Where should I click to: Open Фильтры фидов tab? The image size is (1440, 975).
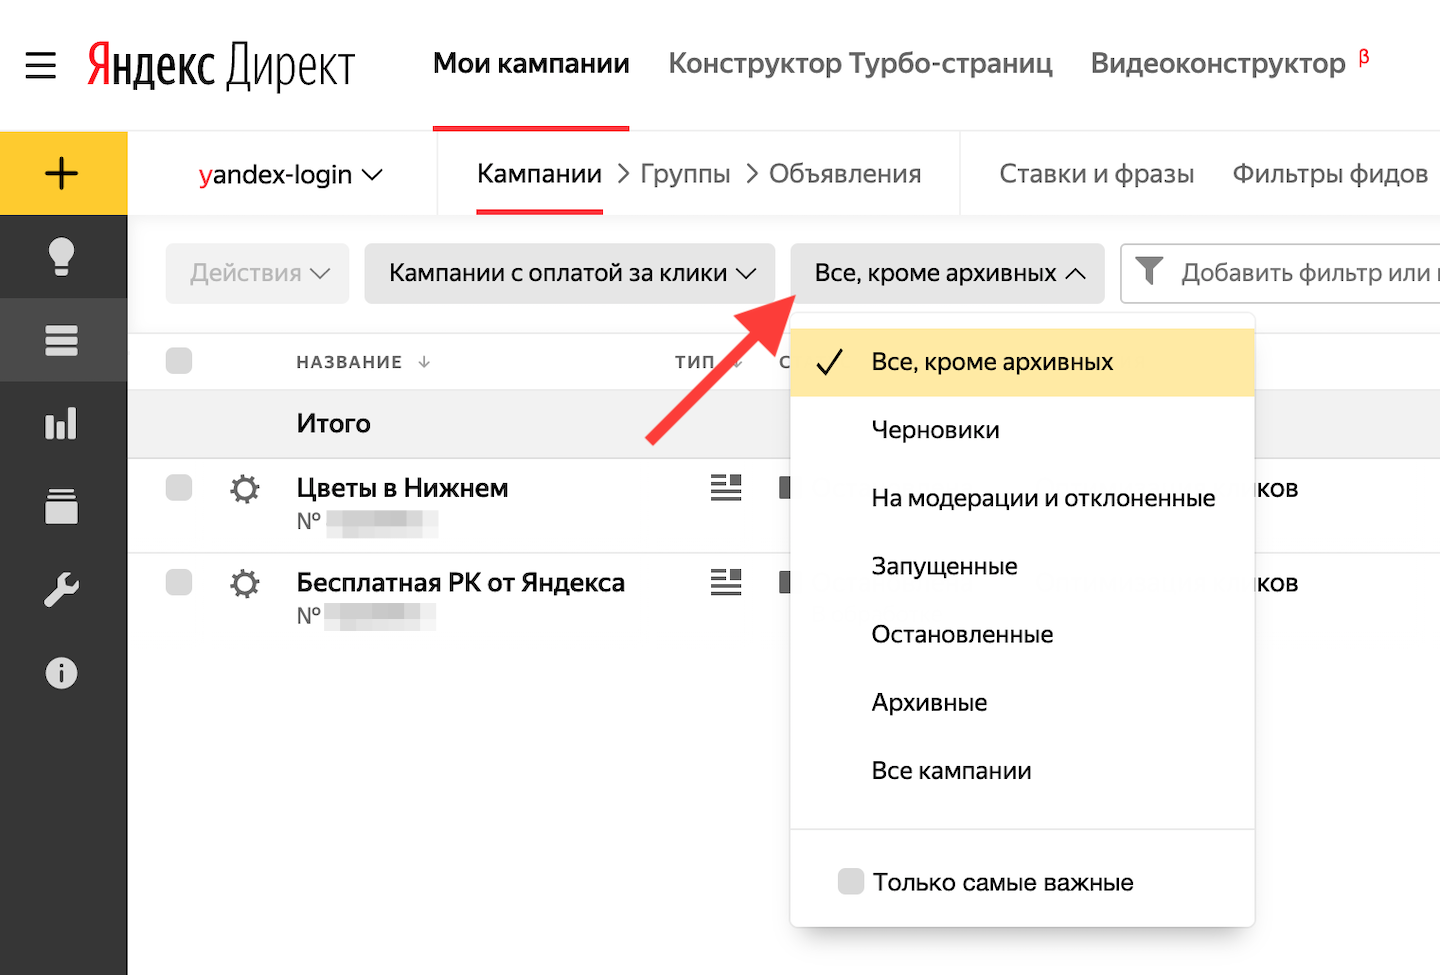(1330, 174)
